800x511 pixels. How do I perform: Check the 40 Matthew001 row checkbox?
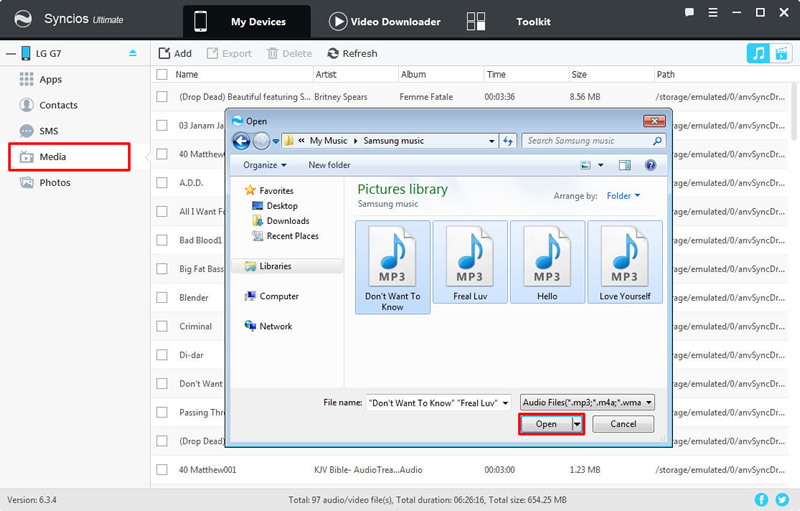[162, 469]
